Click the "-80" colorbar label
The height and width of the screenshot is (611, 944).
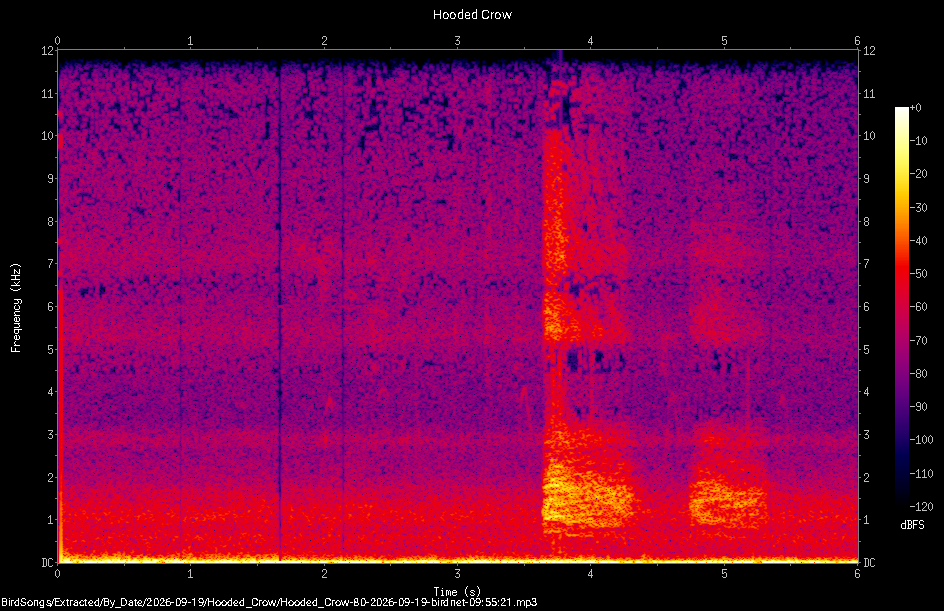click(x=918, y=374)
